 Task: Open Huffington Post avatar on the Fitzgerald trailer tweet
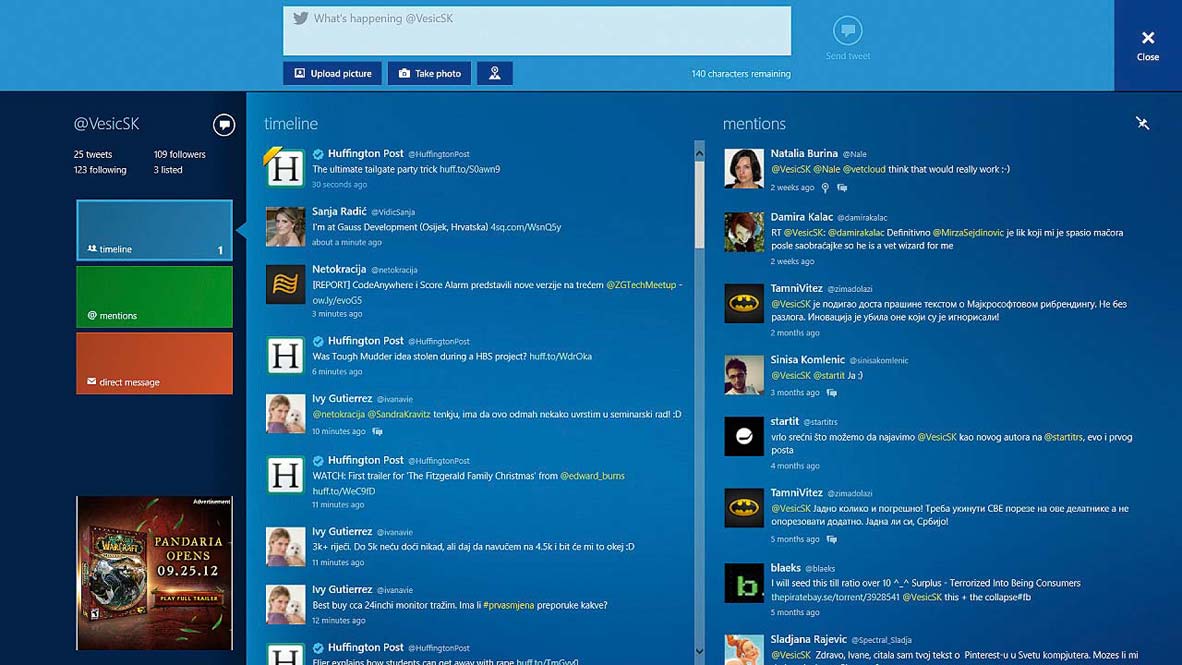(285, 474)
